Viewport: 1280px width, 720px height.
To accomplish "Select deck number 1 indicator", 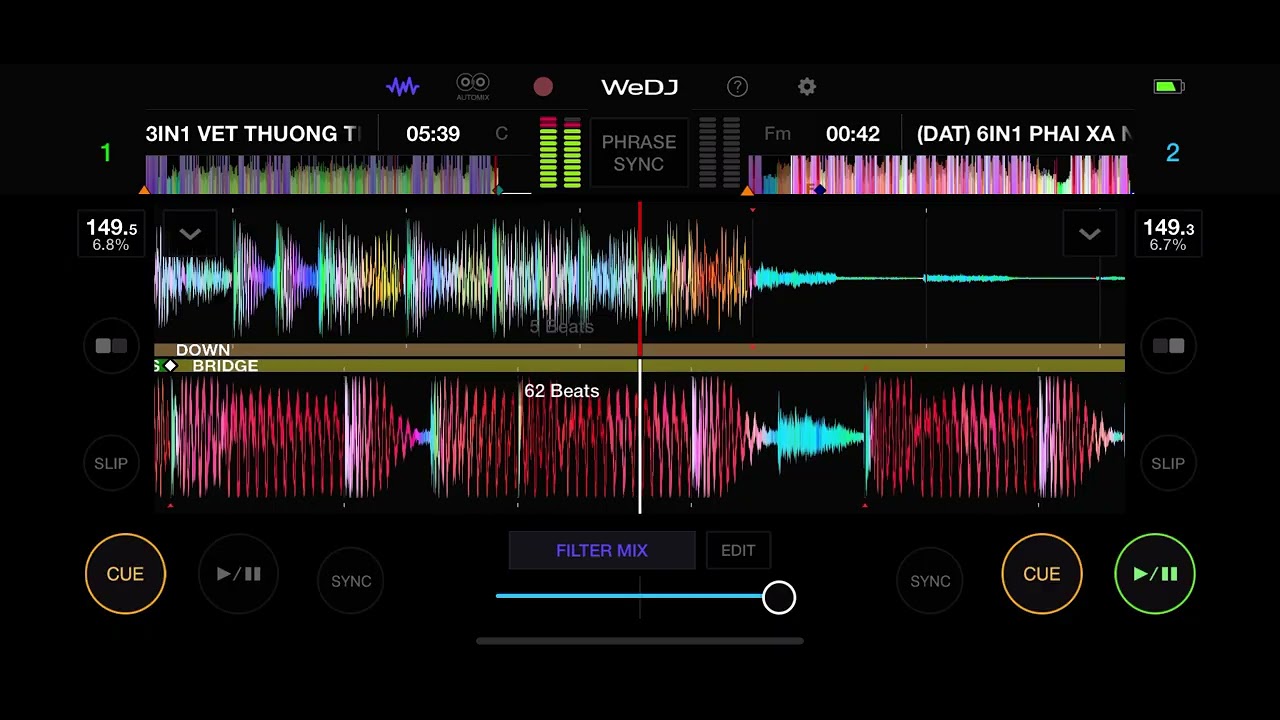I will tap(106, 153).
